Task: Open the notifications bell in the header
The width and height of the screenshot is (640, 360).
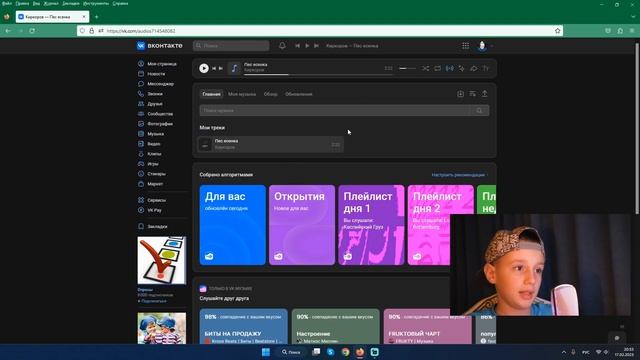Action: (282, 46)
